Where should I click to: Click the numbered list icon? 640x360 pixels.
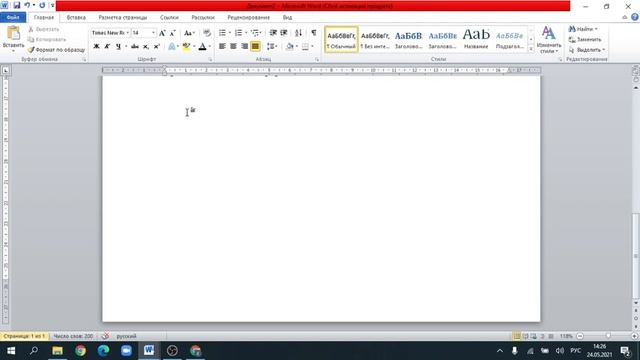coord(238,33)
